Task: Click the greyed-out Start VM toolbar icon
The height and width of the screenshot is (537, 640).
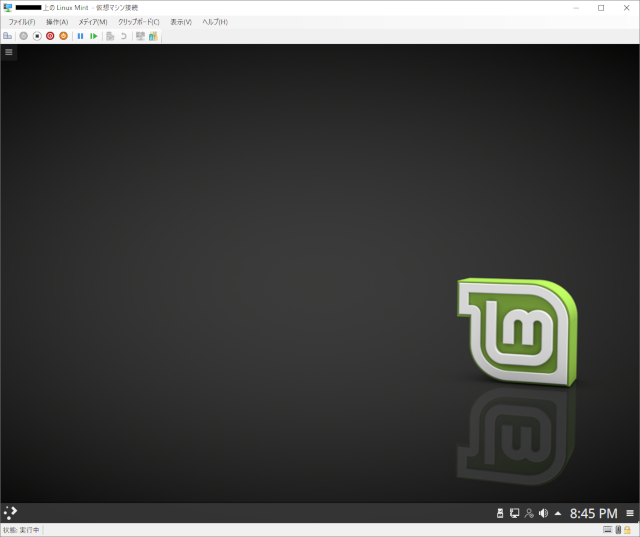Action: (x=24, y=36)
